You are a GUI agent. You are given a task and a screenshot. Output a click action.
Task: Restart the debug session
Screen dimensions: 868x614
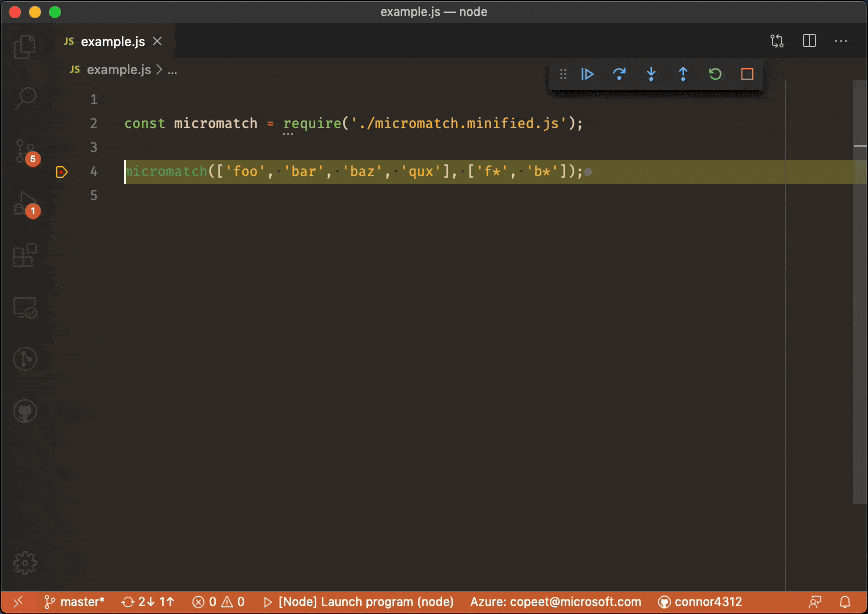pos(715,73)
